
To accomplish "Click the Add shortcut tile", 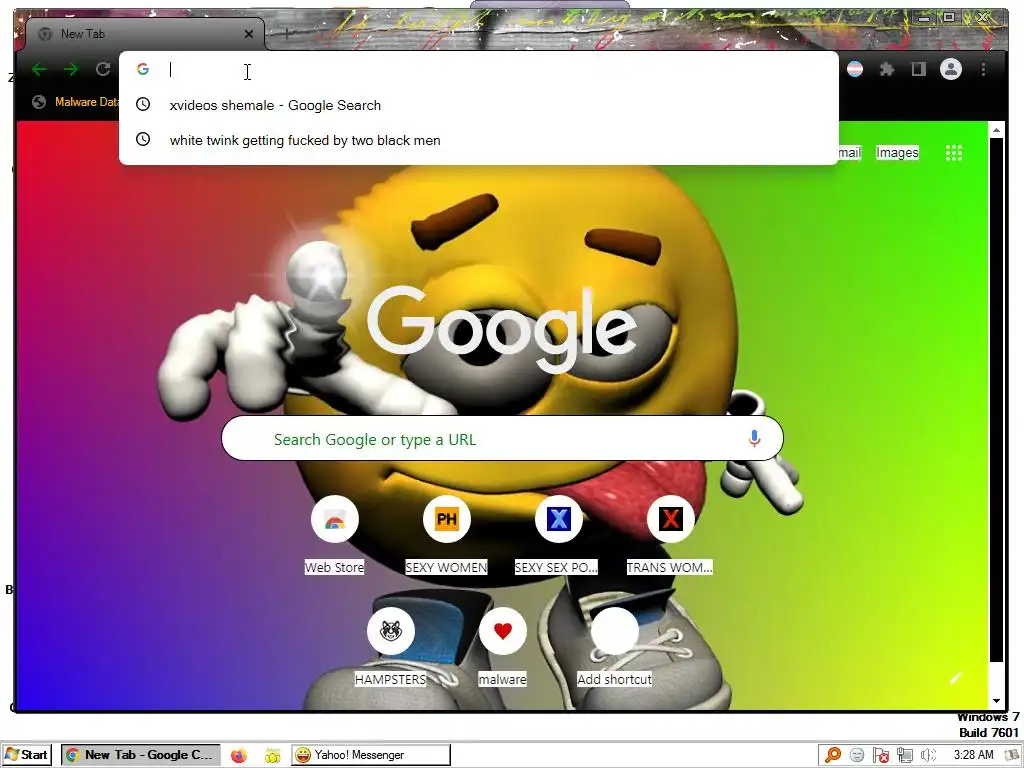I will click(x=615, y=648).
